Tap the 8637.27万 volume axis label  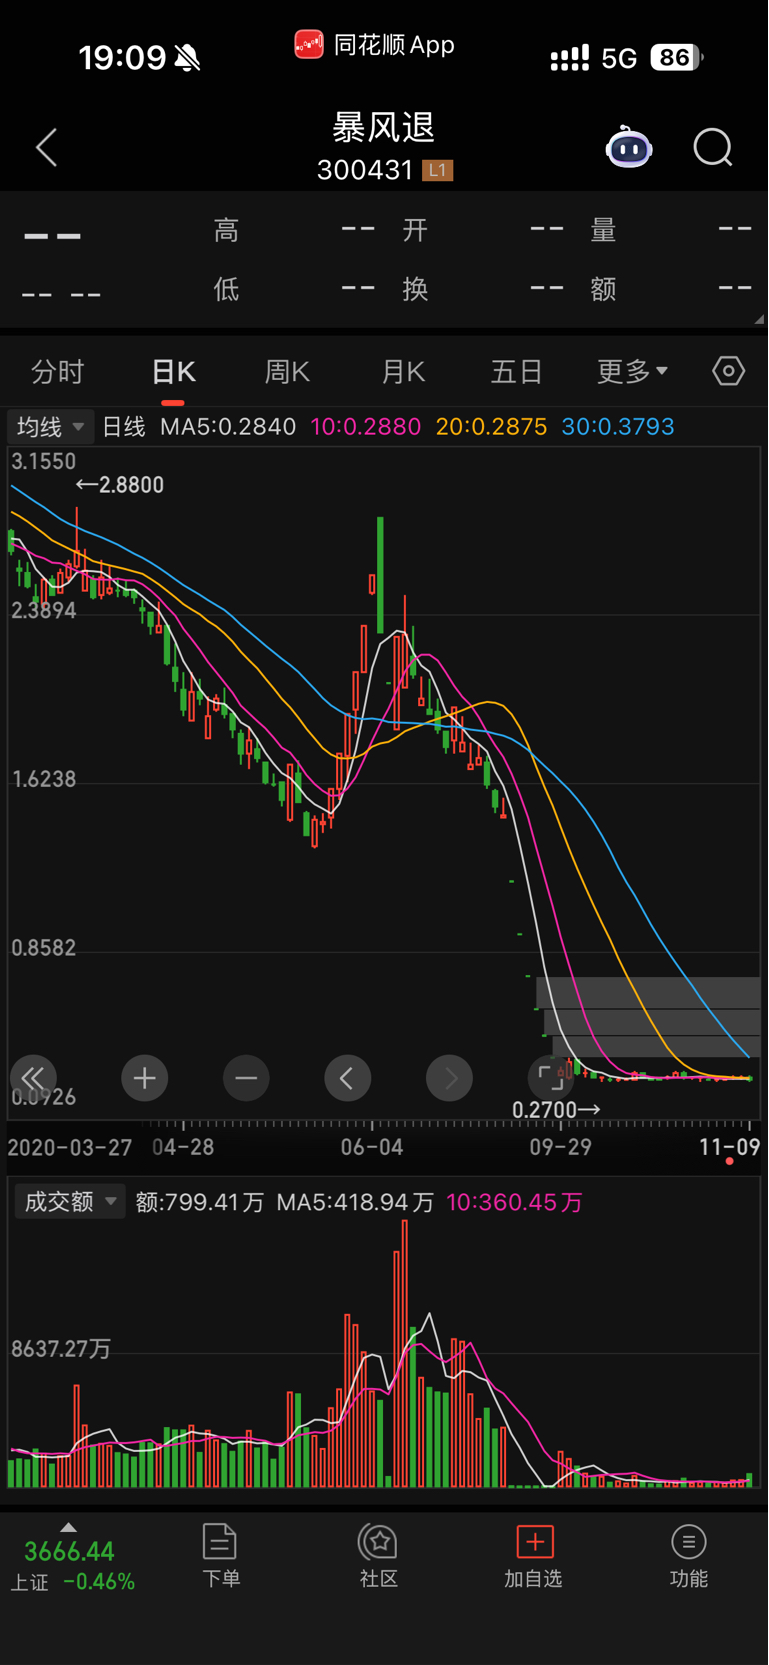pos(61,1349)
